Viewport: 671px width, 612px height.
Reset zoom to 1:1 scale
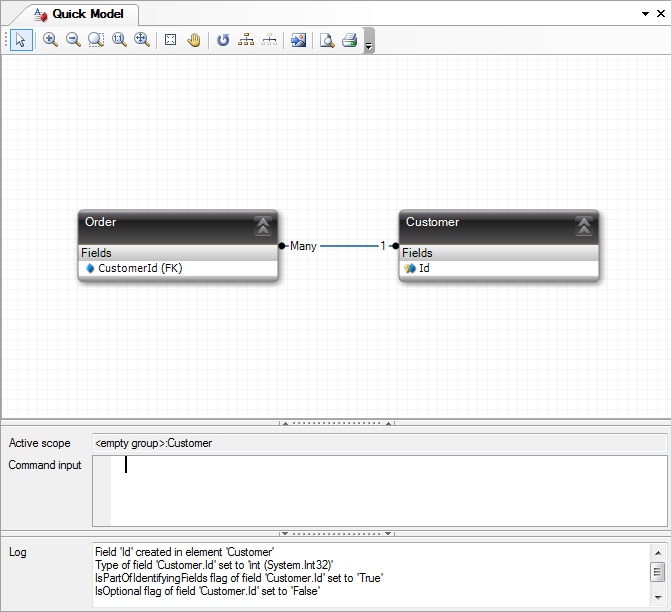(x=119, y=40)
